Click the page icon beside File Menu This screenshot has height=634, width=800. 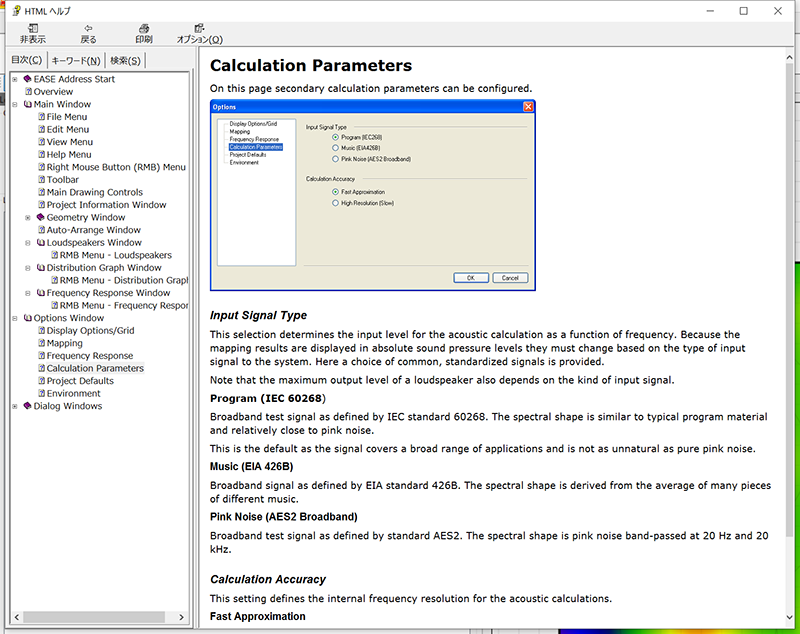[x=42, y=117]
